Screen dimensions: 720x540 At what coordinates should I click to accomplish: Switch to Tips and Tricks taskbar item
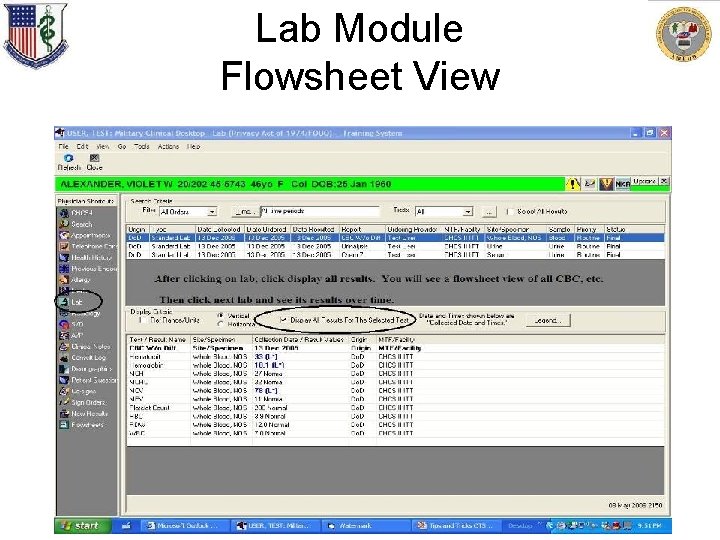(x=455, y=526)
